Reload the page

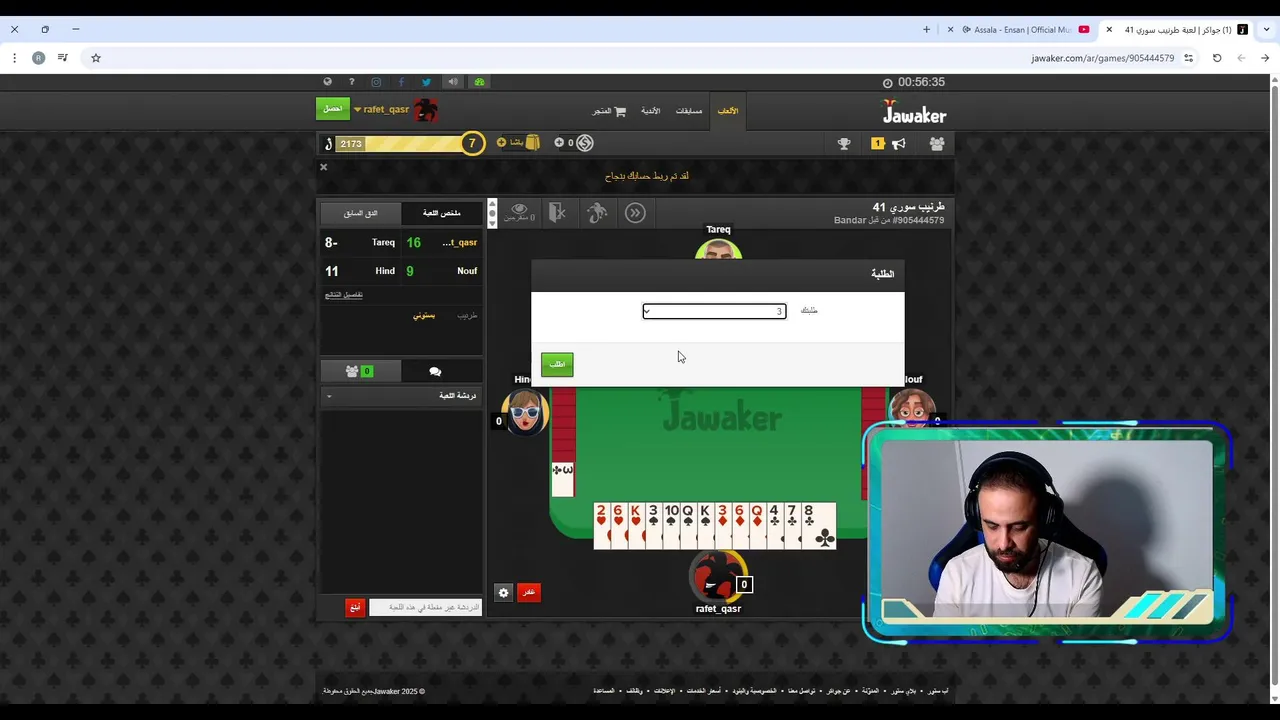point(1217,58)
